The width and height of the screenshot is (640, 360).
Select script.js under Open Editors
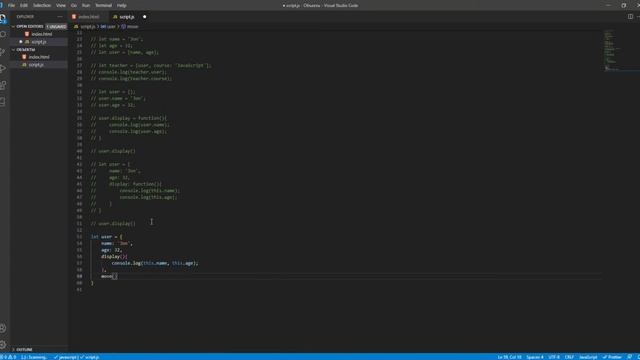coord(39,42)
